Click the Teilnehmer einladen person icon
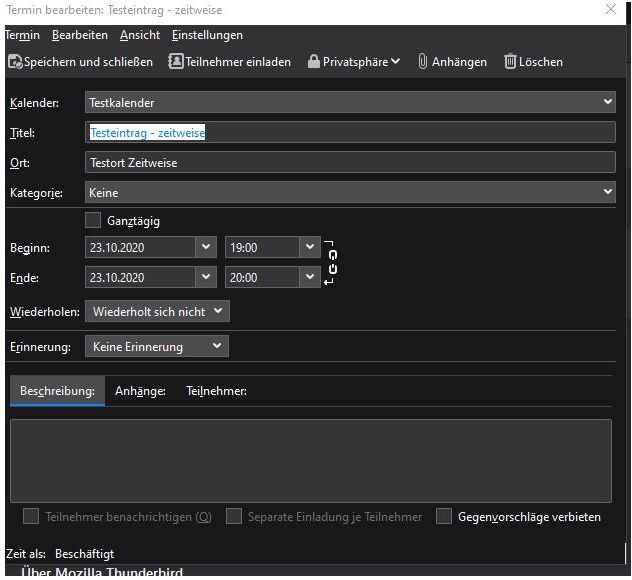 click(176, 61)
